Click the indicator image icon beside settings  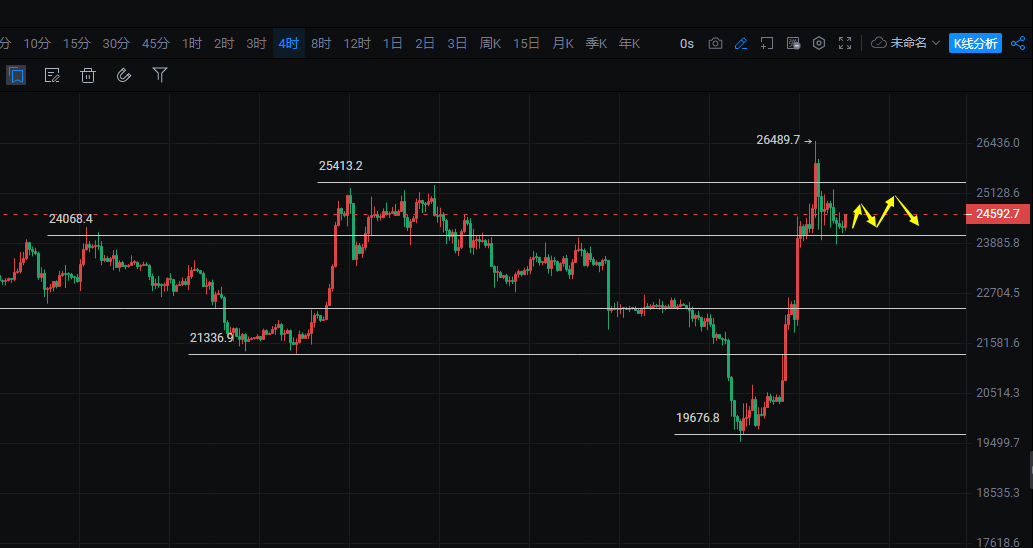click(793, 43)
